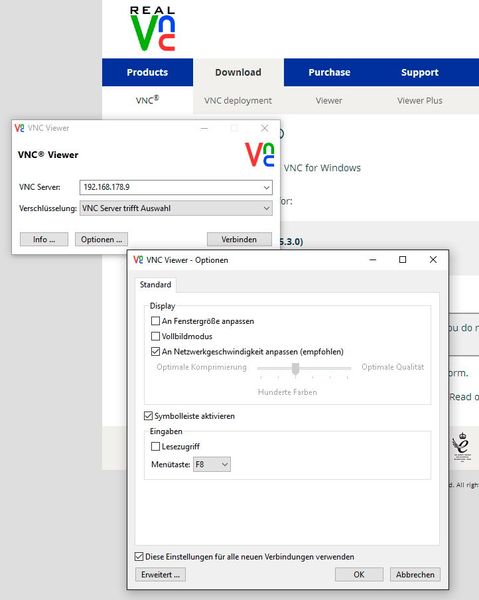The image size is (479, 600).
Task: Maximize the VNC Viewer Optionen dialog
Action: tap(402, 259)
